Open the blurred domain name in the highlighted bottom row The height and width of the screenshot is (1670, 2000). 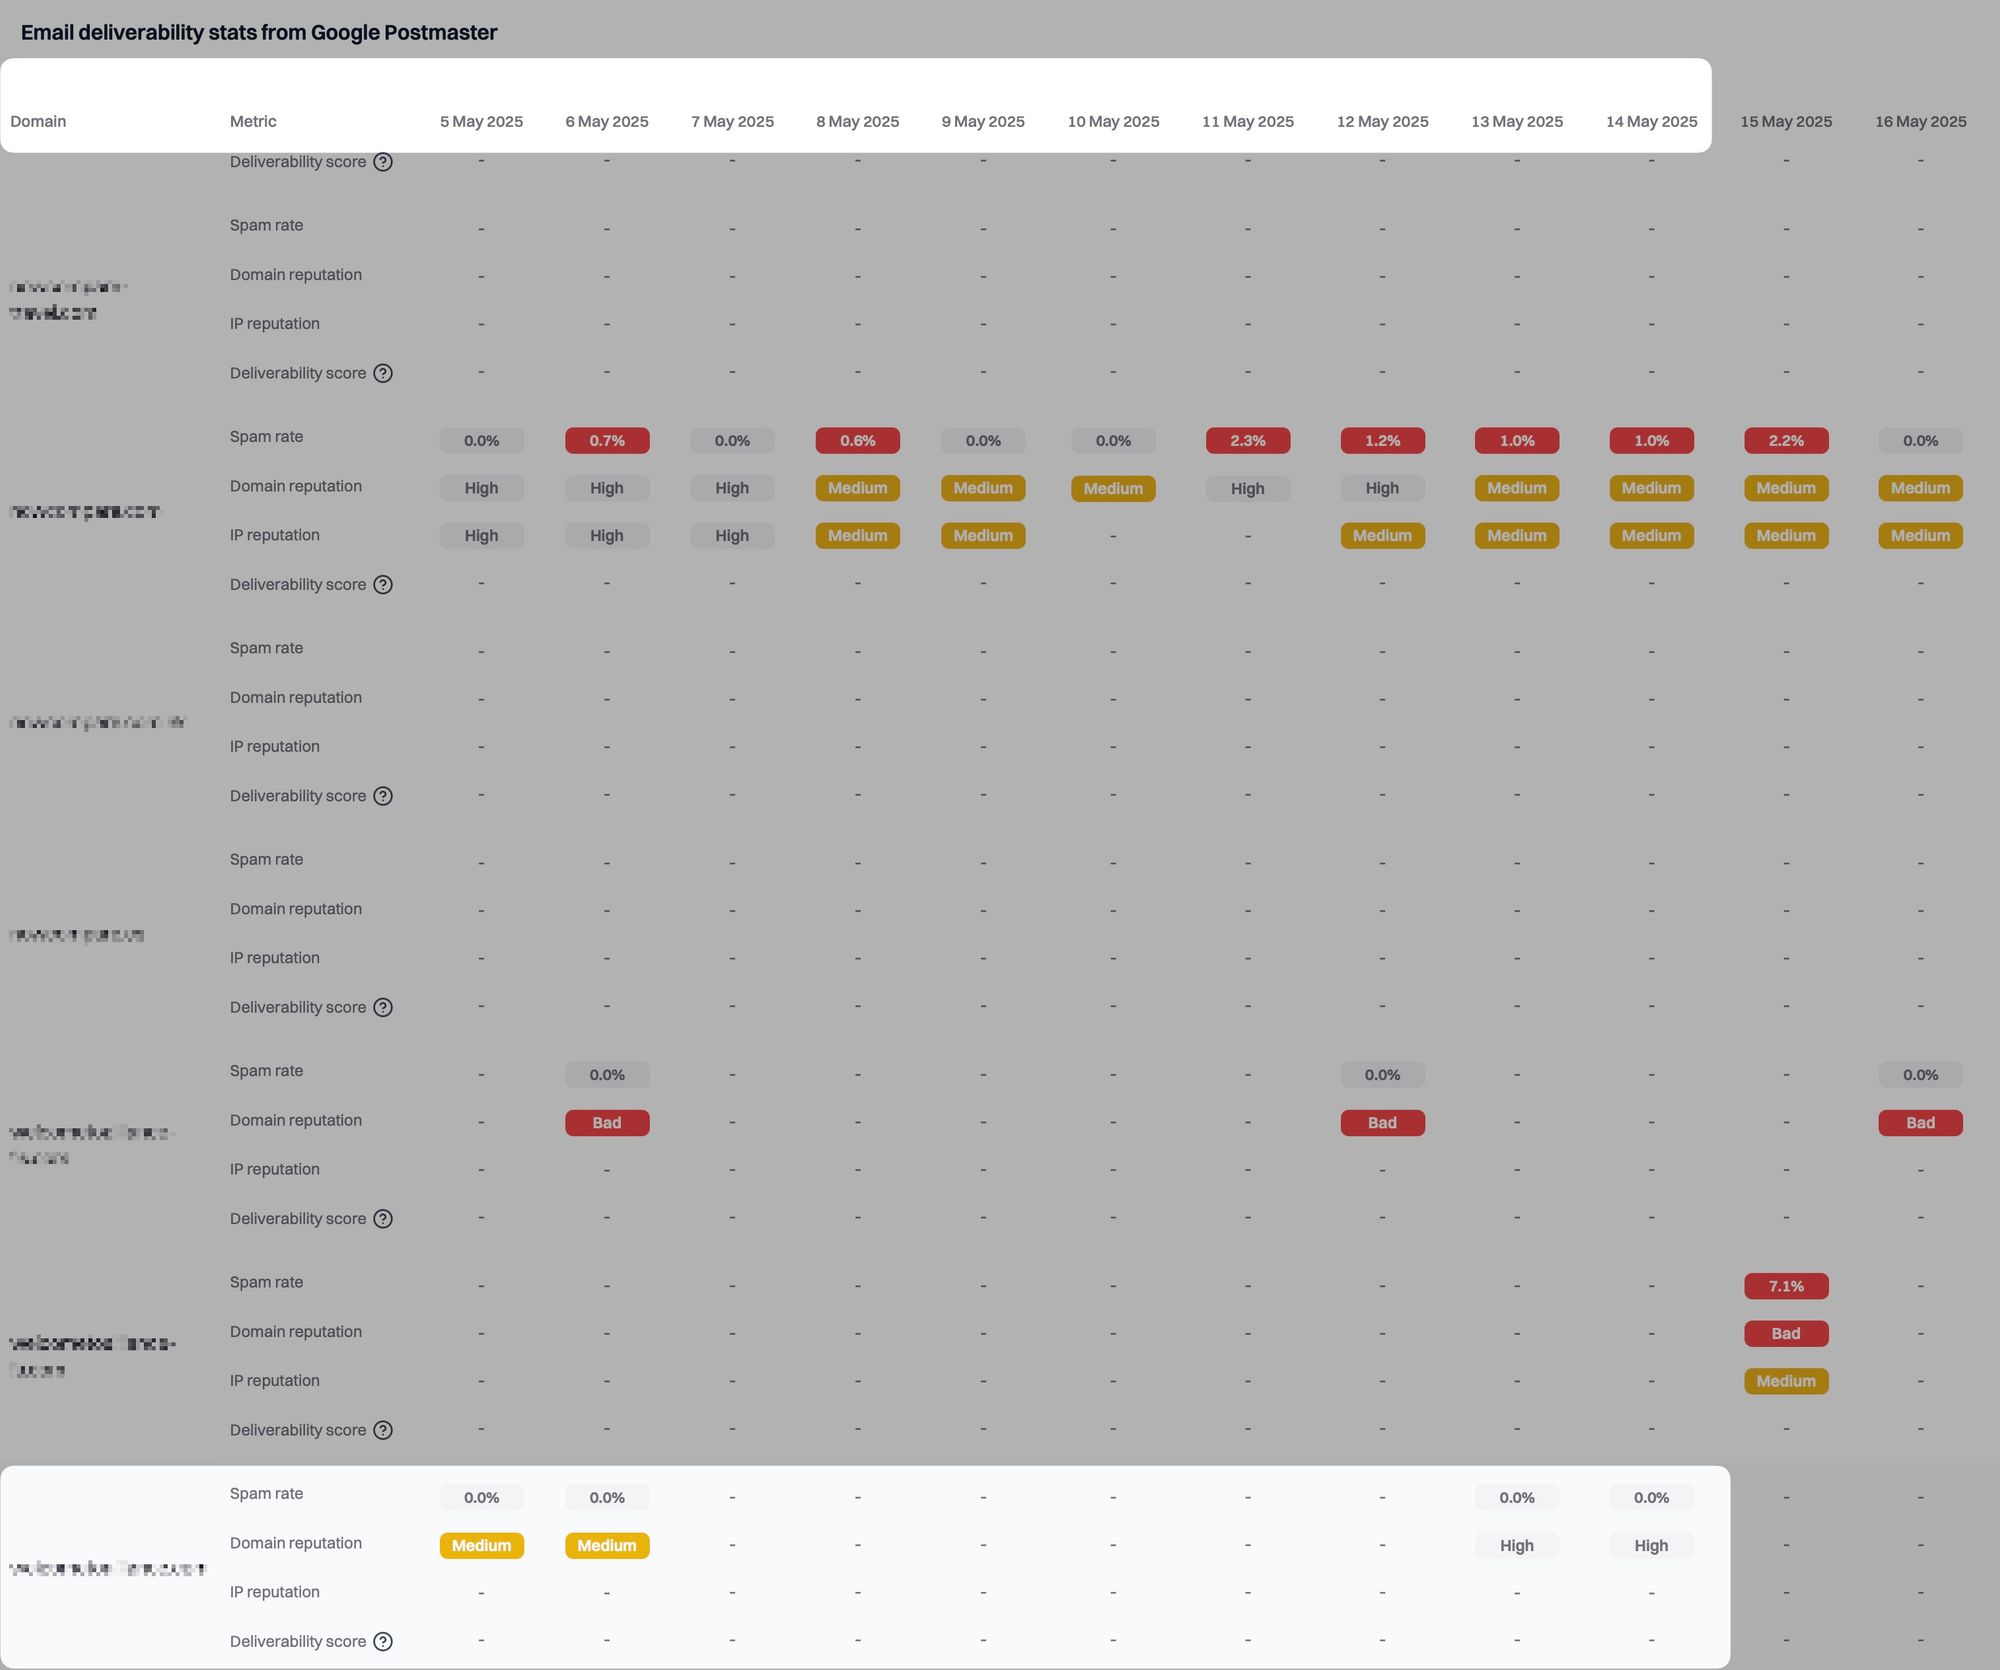pos(107,1568)
